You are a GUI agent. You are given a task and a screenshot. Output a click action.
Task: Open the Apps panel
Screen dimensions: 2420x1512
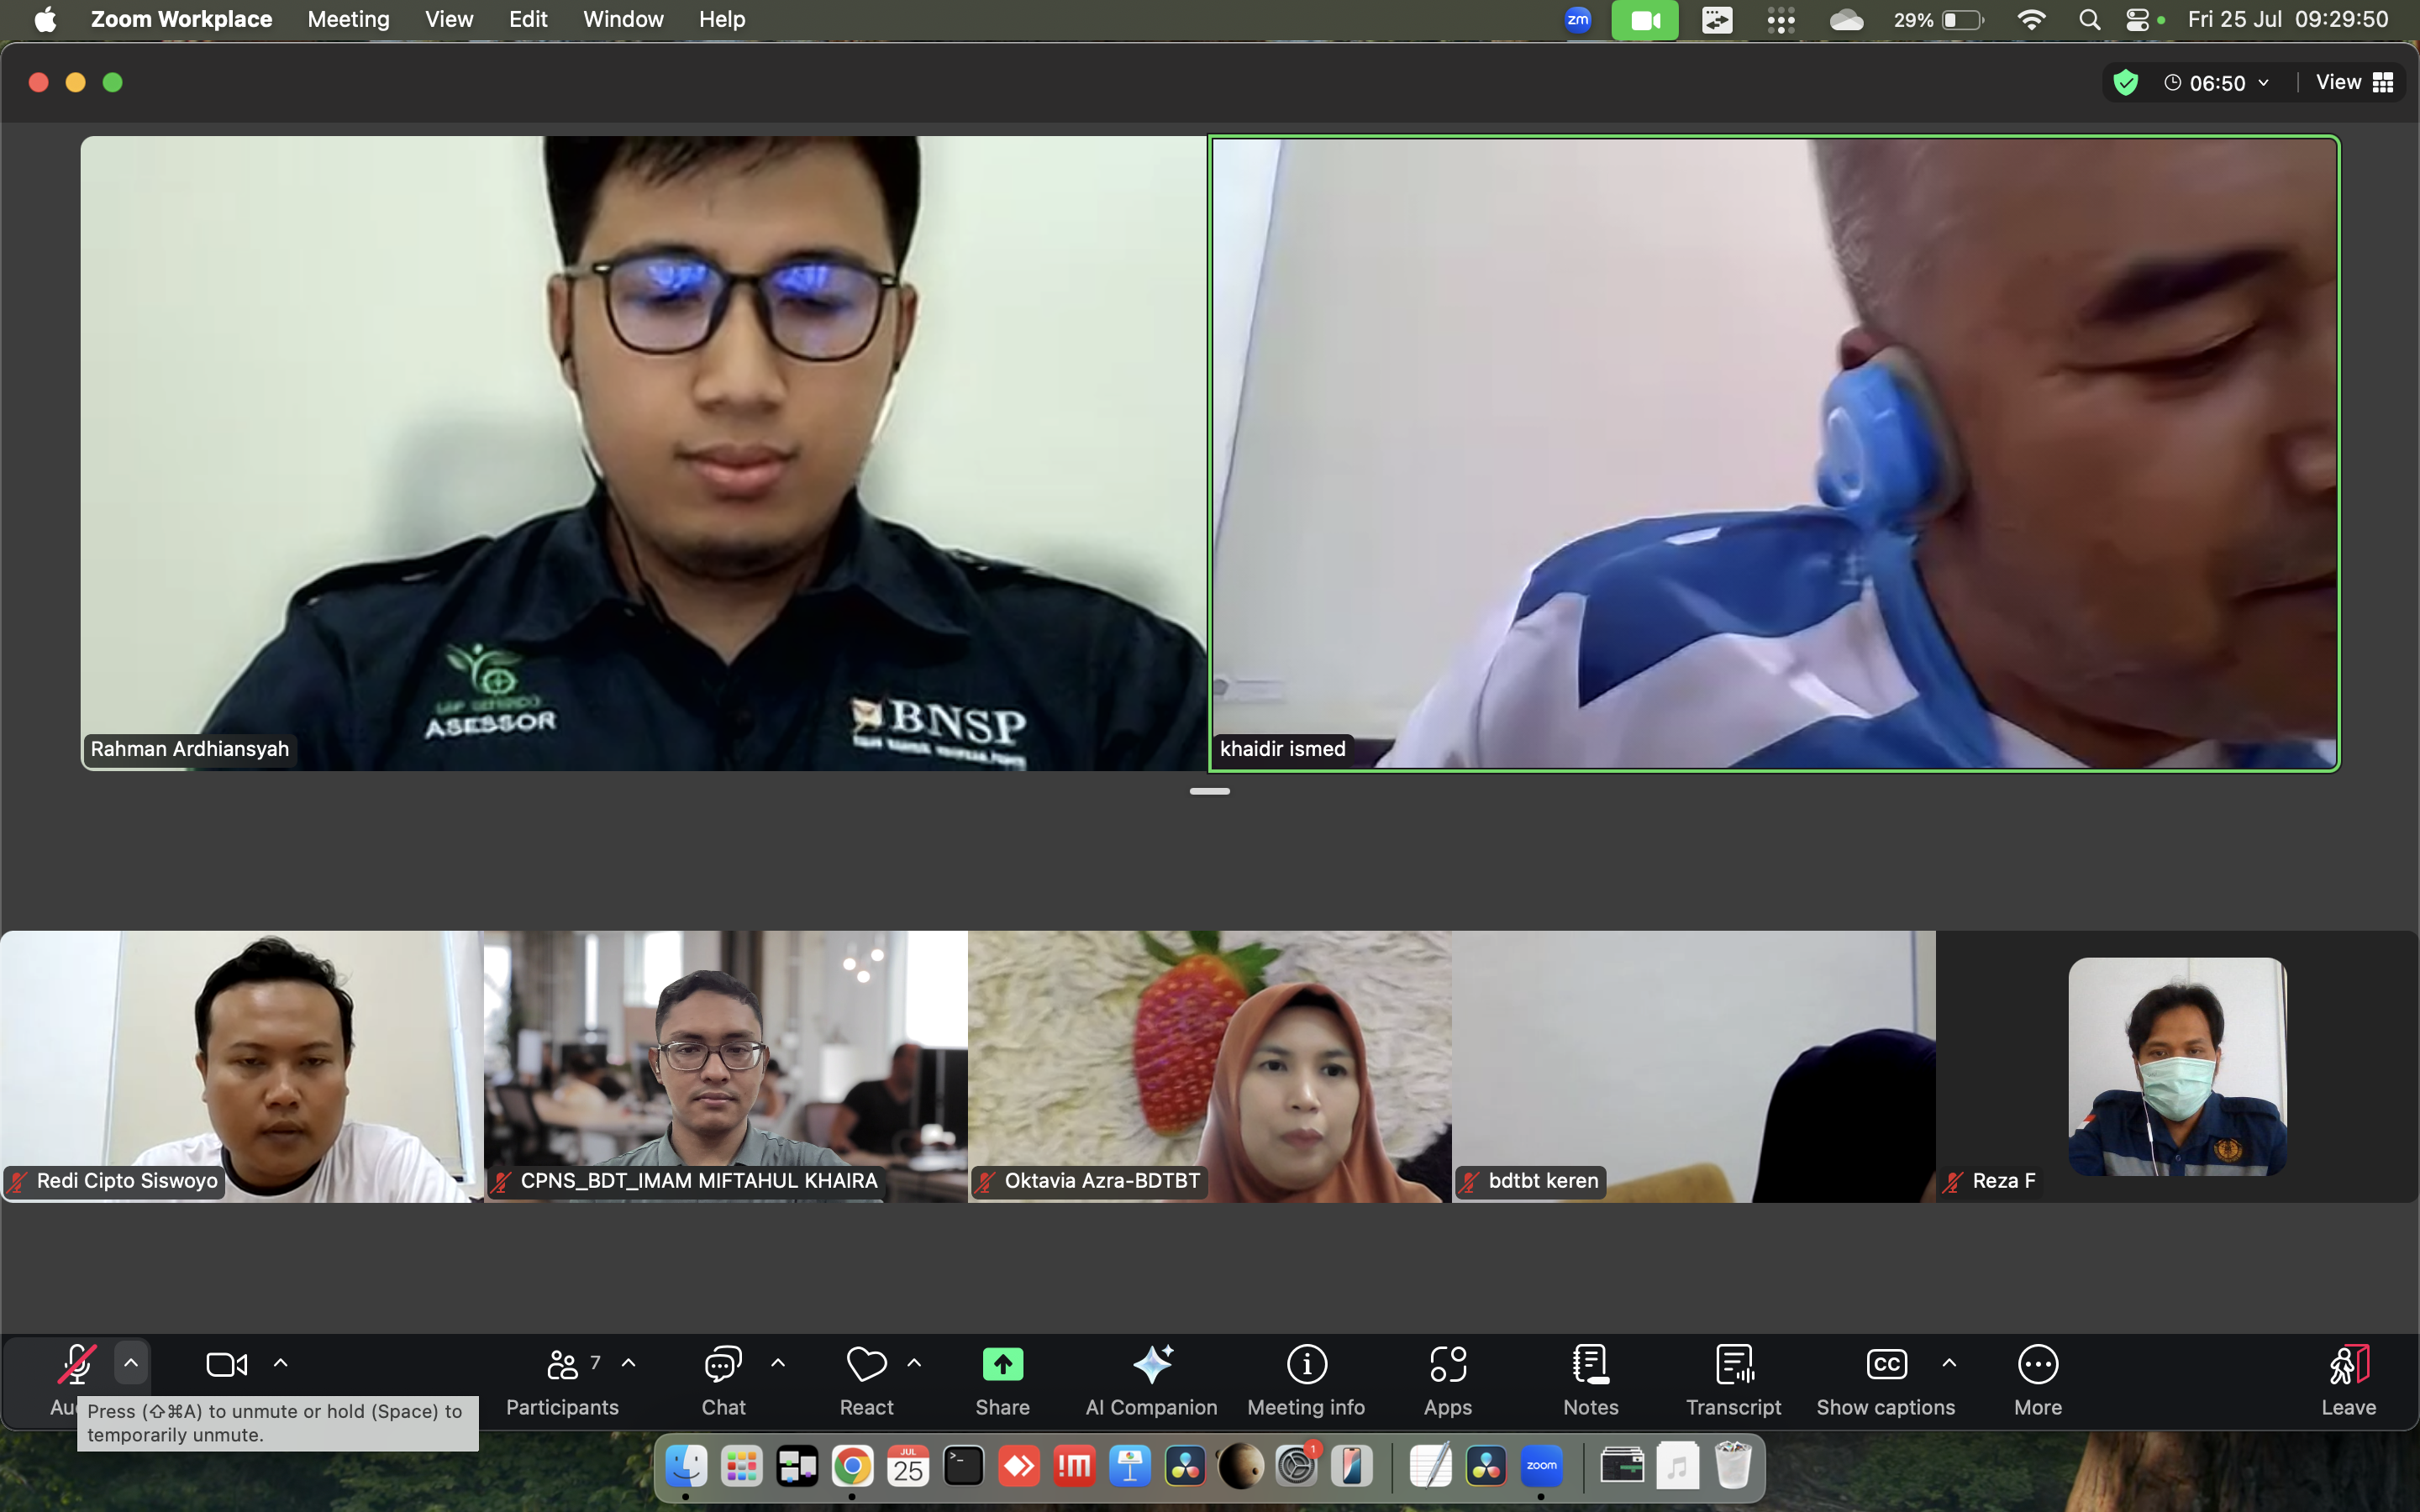tap(1447, 1378)
